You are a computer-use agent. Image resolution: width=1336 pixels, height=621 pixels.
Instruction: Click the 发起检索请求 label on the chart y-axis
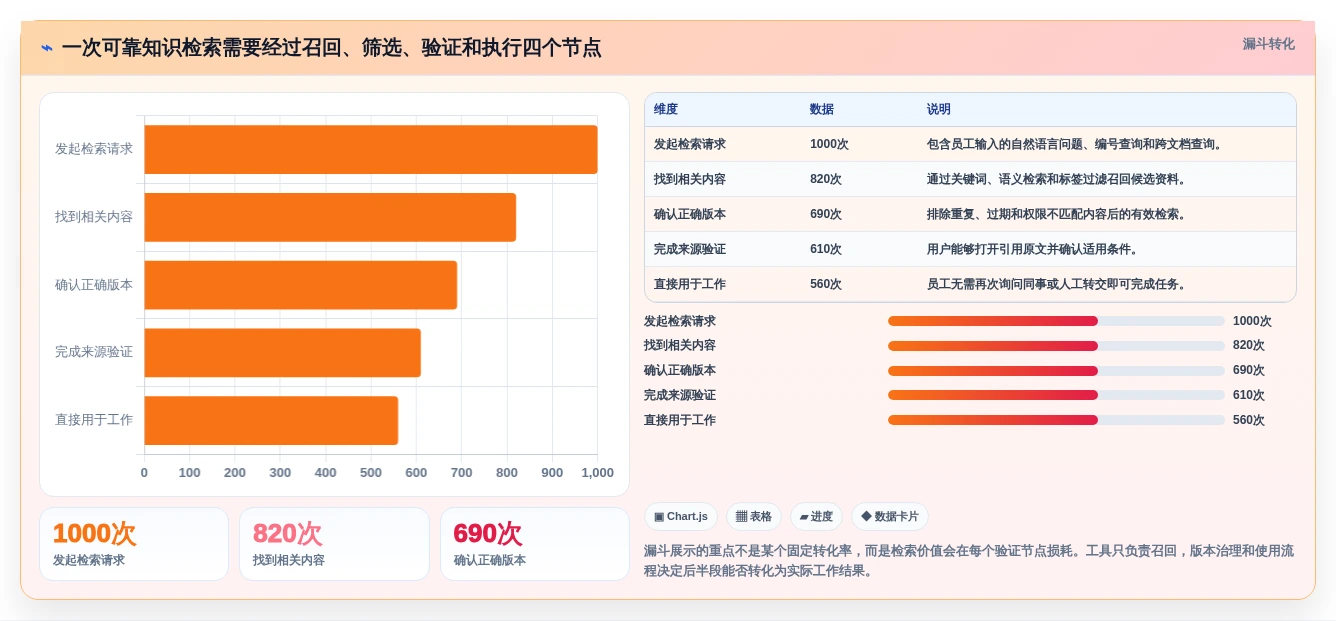(x=94, y=149)
